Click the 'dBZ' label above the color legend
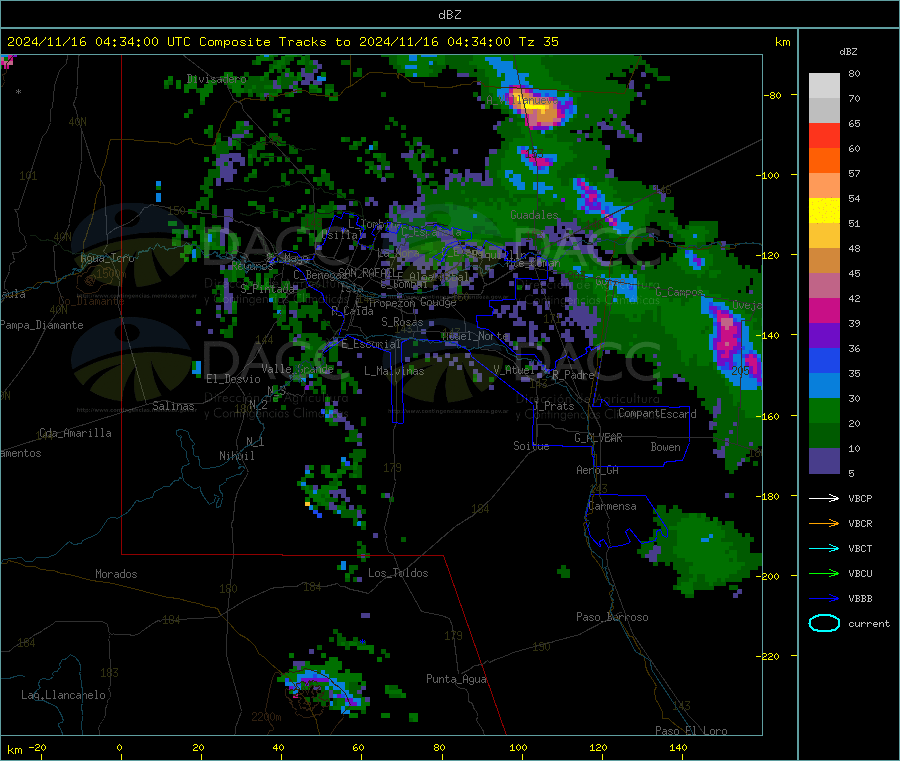Image resolution: width=900 pixels, height=761 pixels. (x=848, y=52)
